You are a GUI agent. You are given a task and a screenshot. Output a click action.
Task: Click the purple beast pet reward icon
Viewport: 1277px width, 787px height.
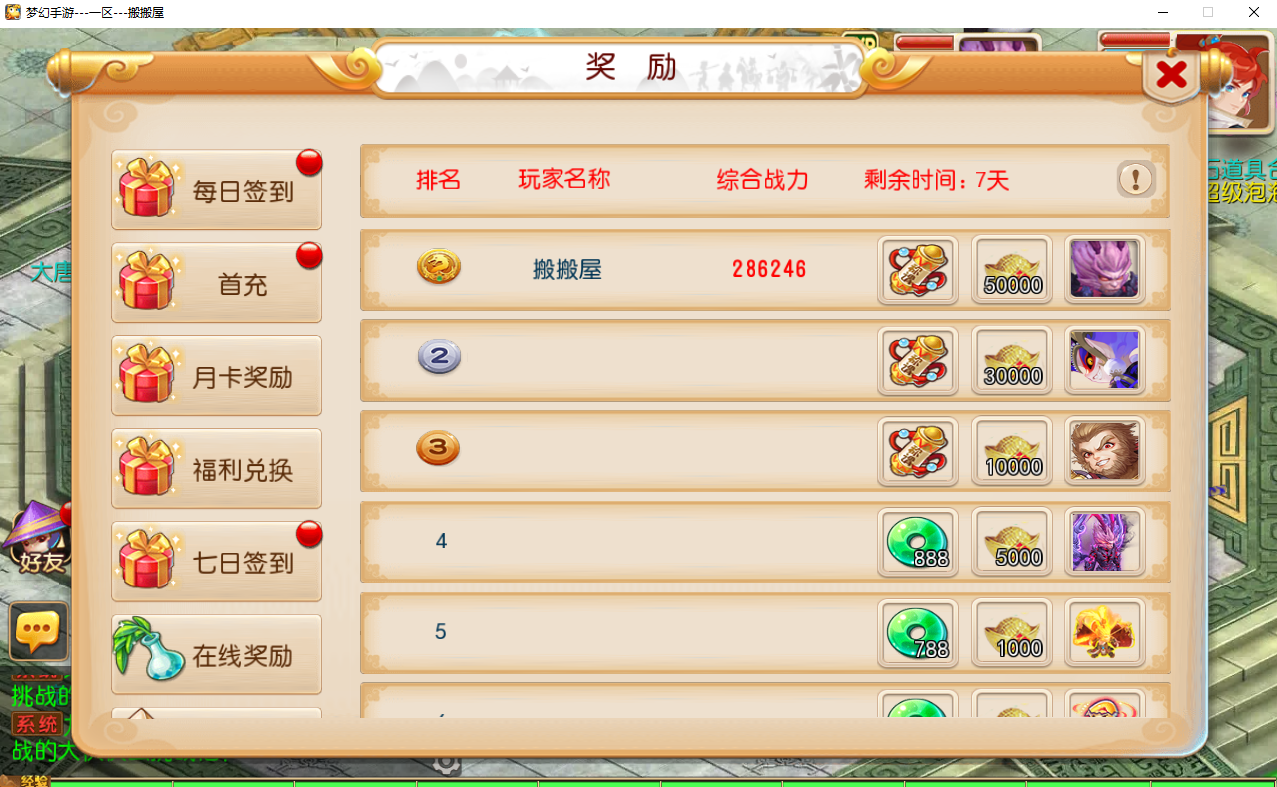(x=1105, y=270)
